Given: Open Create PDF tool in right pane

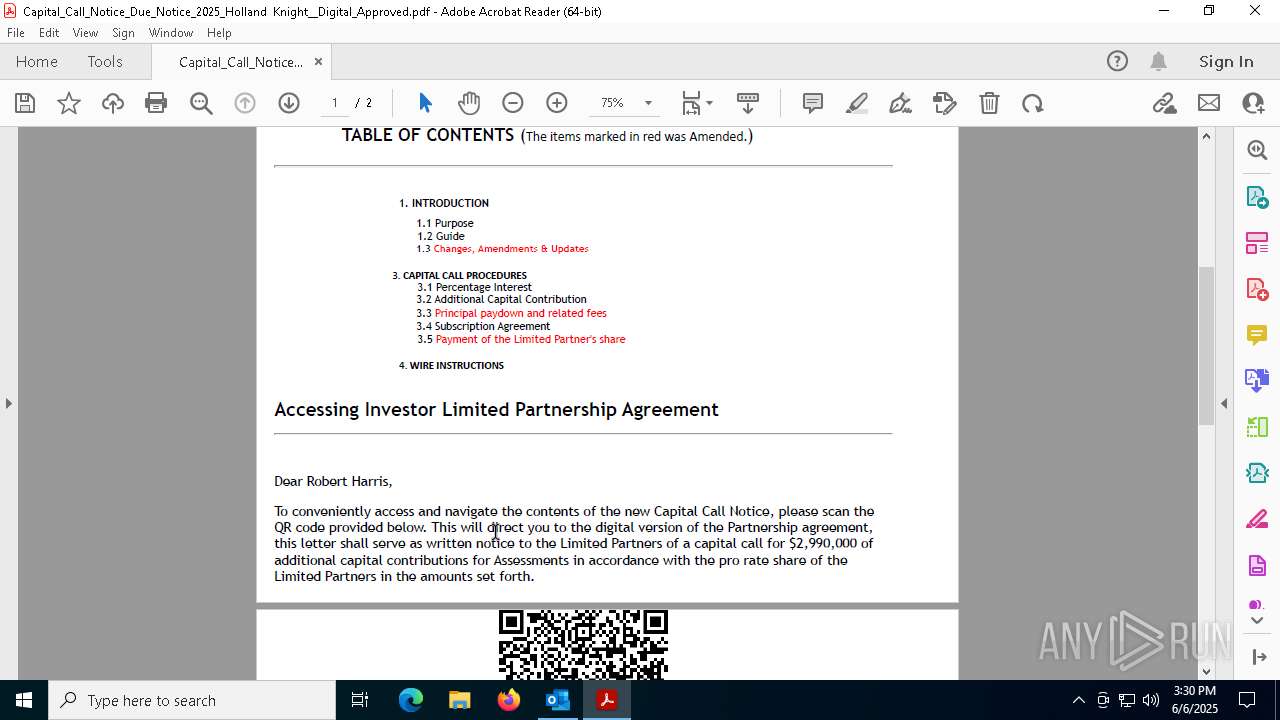Looking at the screenshot, I should point(1257,288).
